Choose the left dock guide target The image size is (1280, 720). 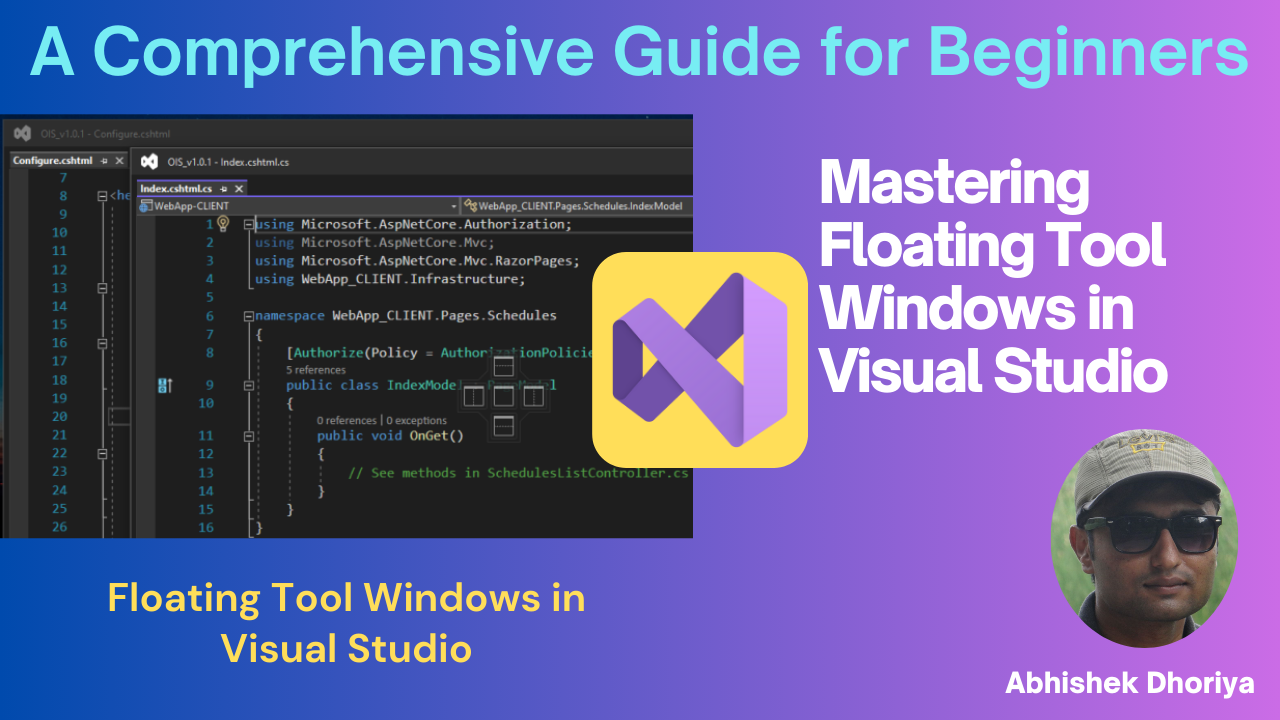(473, 397)
